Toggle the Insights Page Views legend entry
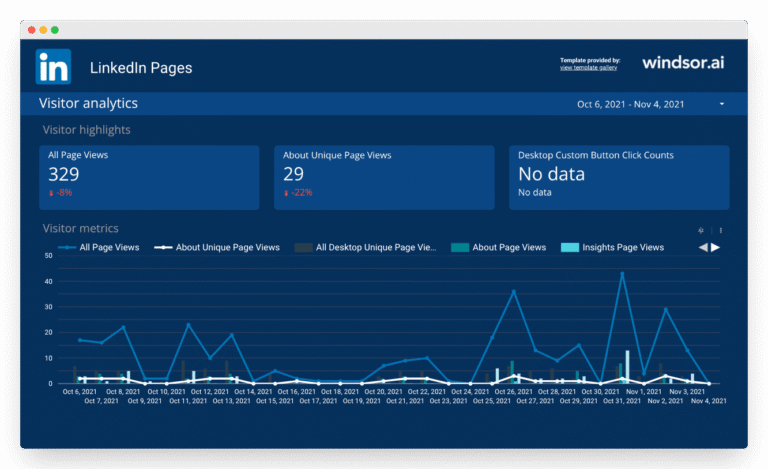The image size is (768, 469). click(613, 248)
